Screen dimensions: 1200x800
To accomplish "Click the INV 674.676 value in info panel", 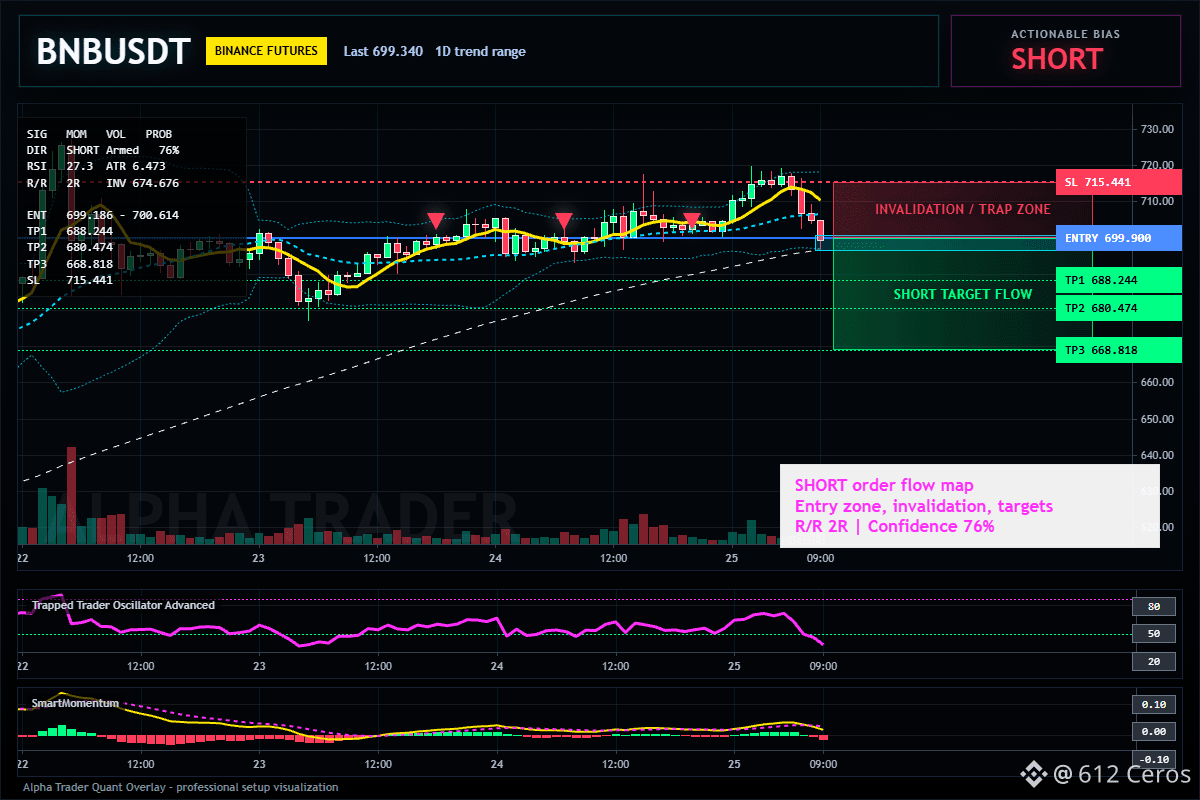I will coord(142,183).
